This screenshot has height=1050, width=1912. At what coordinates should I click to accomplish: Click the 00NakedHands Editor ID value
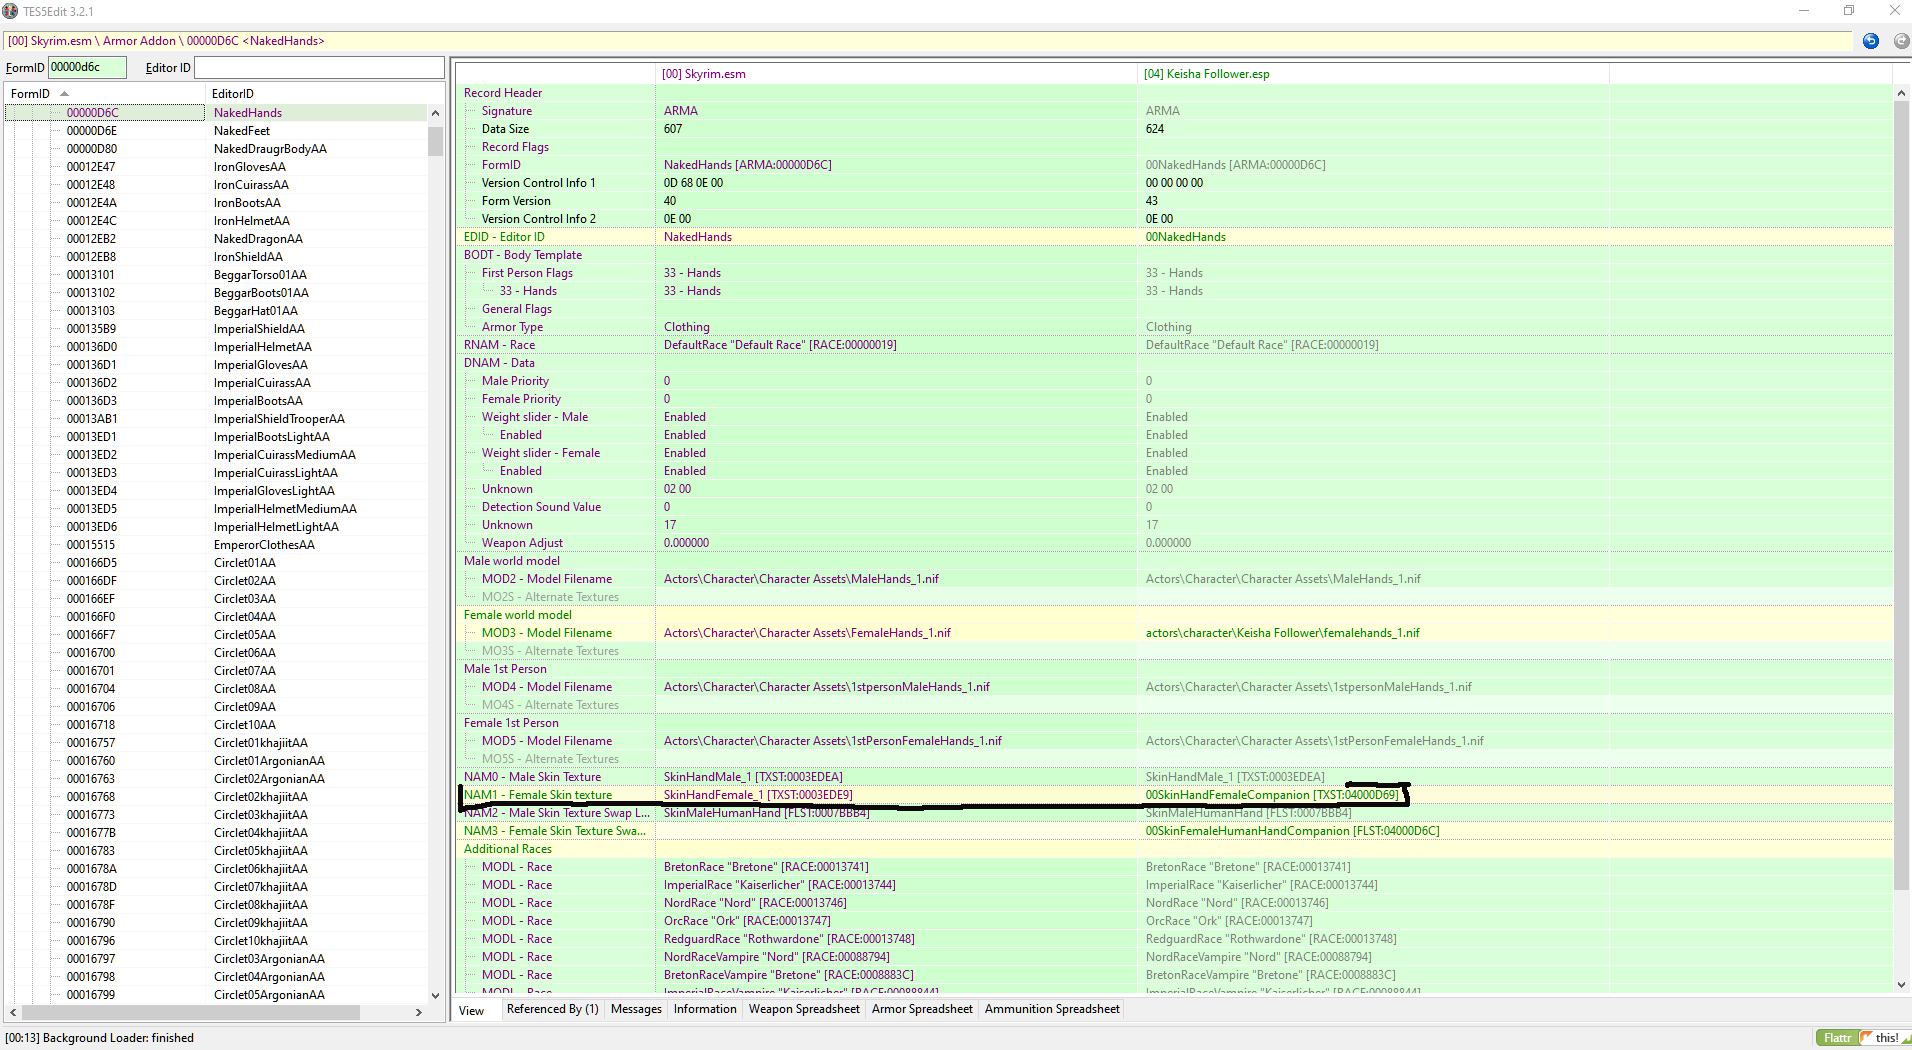pos(1186,237)
